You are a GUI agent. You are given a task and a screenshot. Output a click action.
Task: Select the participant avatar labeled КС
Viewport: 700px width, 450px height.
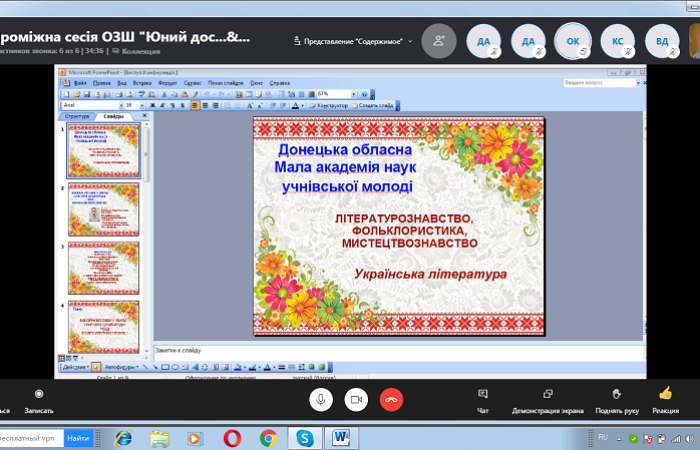coord(618,41)
